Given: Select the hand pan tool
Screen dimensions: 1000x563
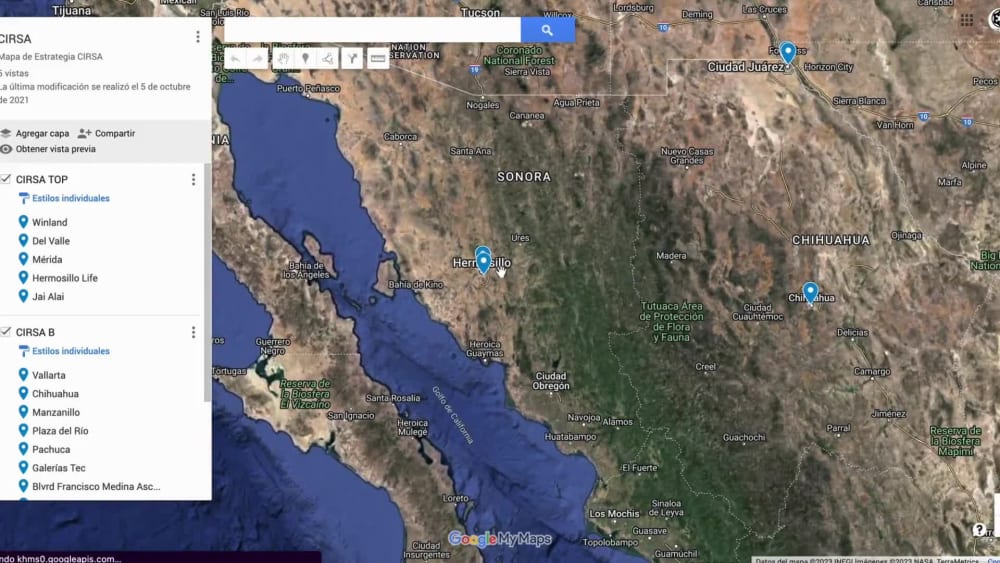Looking at the screenshot, I should click(283, 59).
